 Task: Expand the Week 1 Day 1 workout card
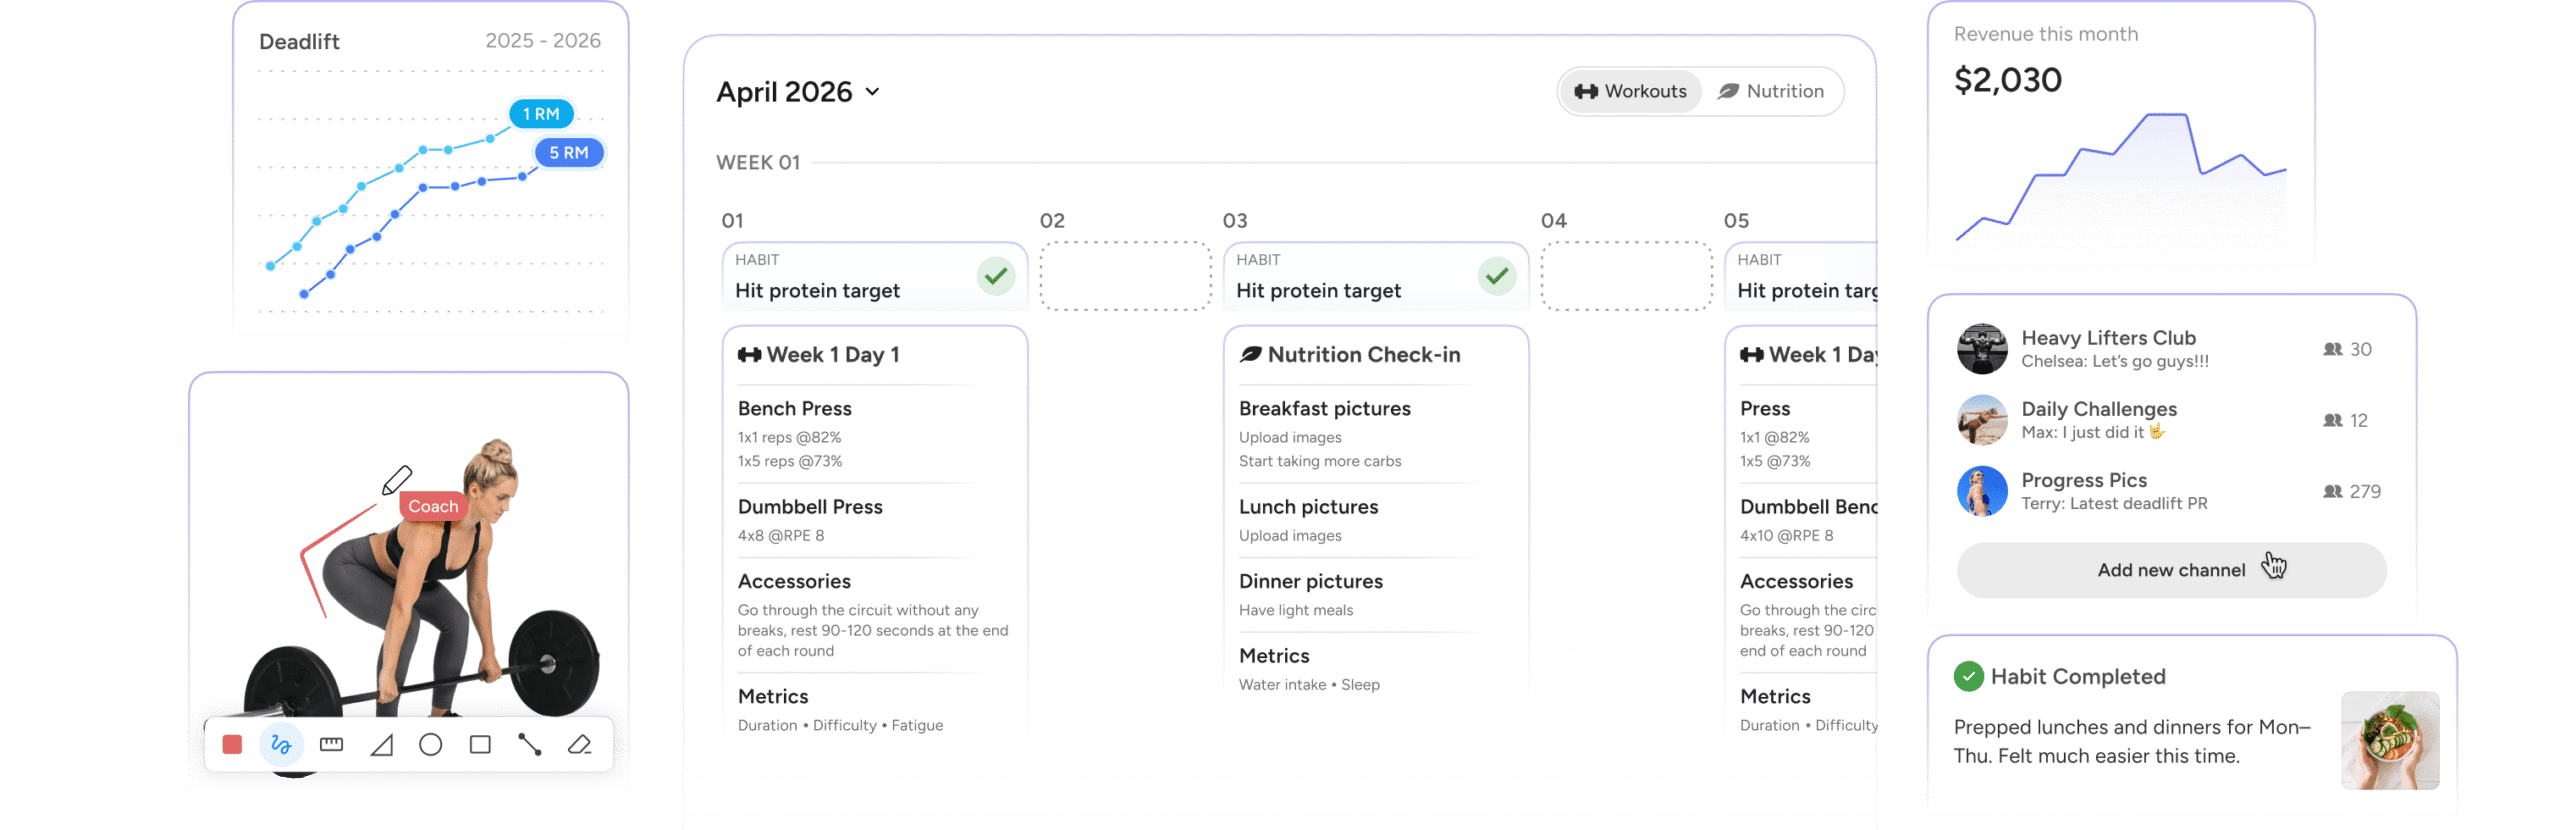[x=832, y=355]
